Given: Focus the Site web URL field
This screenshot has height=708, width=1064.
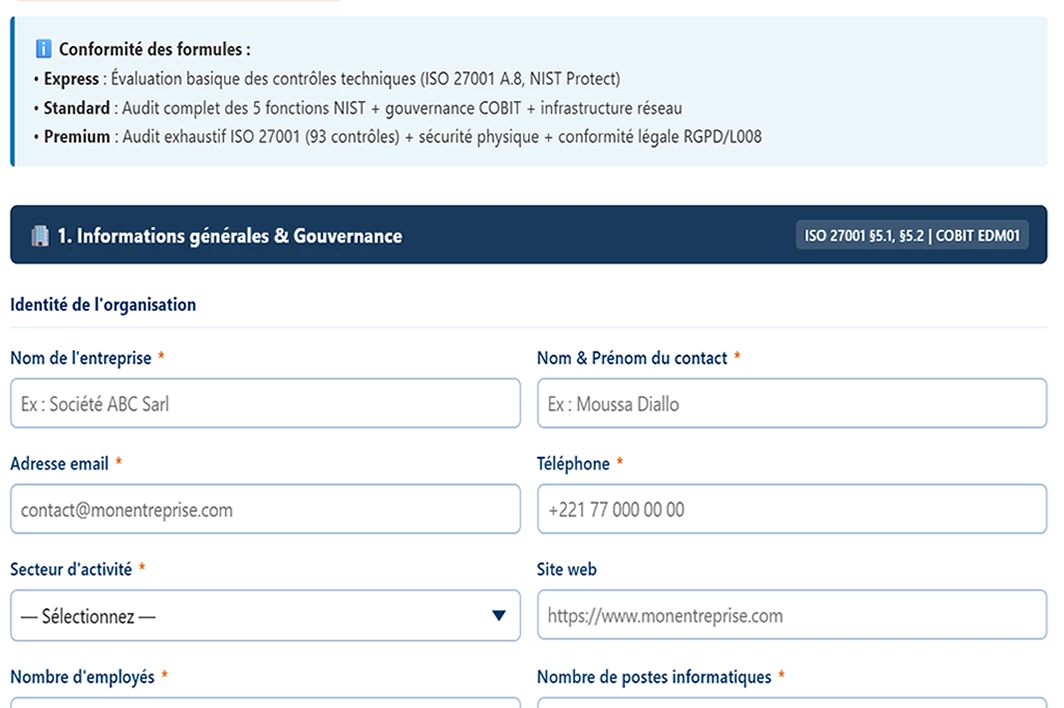Looking at the screenshot, I should pyautogui.click(x=792, y=615).
